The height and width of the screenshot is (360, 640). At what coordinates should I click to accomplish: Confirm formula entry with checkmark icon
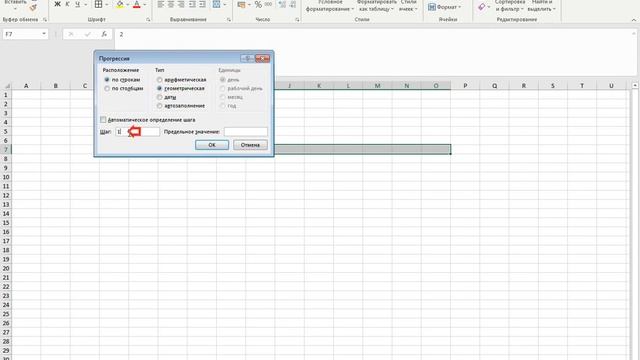point(87,34)
